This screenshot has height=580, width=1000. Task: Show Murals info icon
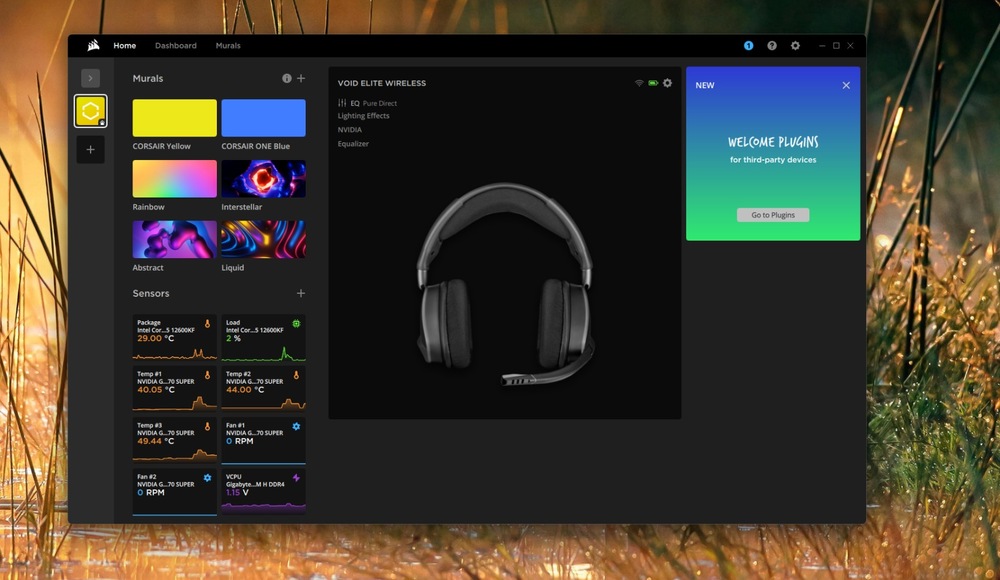(x=287, y=78)
